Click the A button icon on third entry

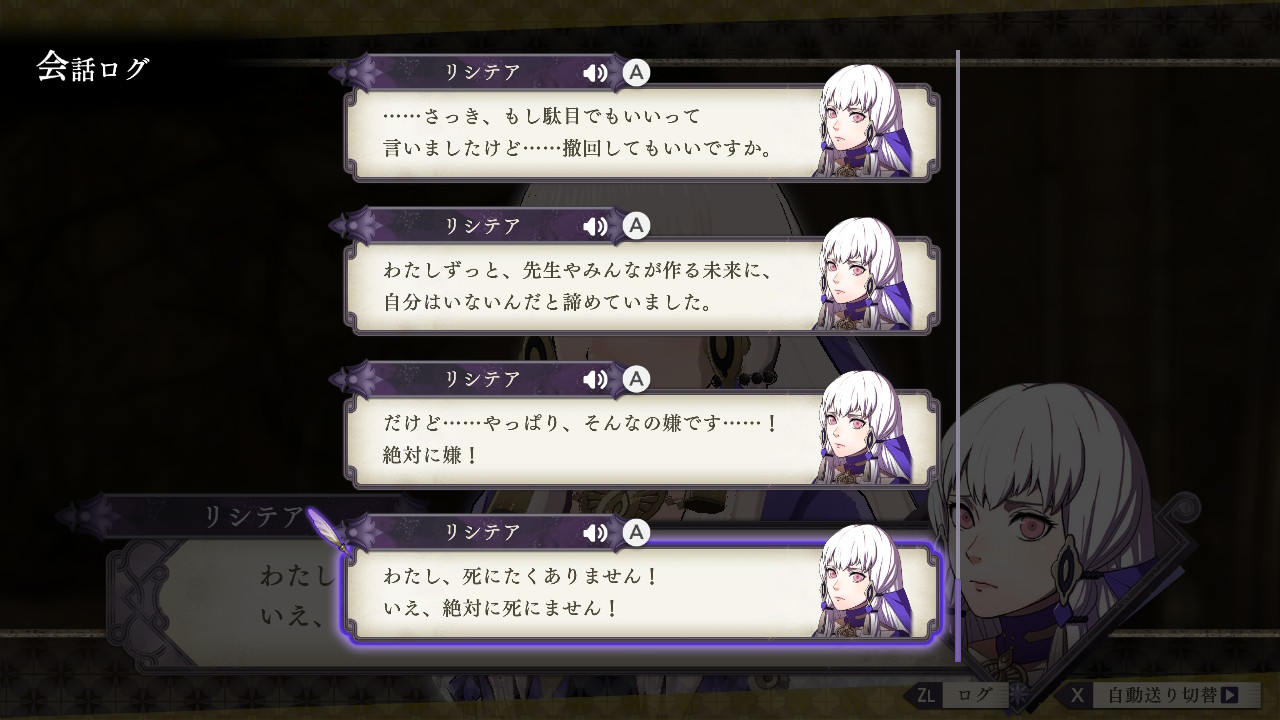(x=636, y=379)
